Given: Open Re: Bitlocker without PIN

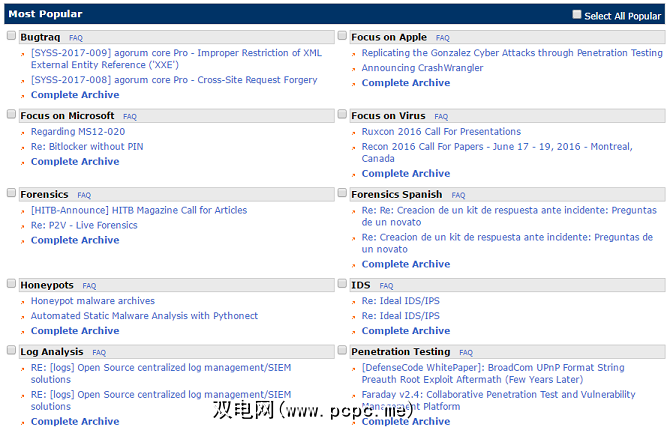Looking at the screenshot, I should (87, 147).
